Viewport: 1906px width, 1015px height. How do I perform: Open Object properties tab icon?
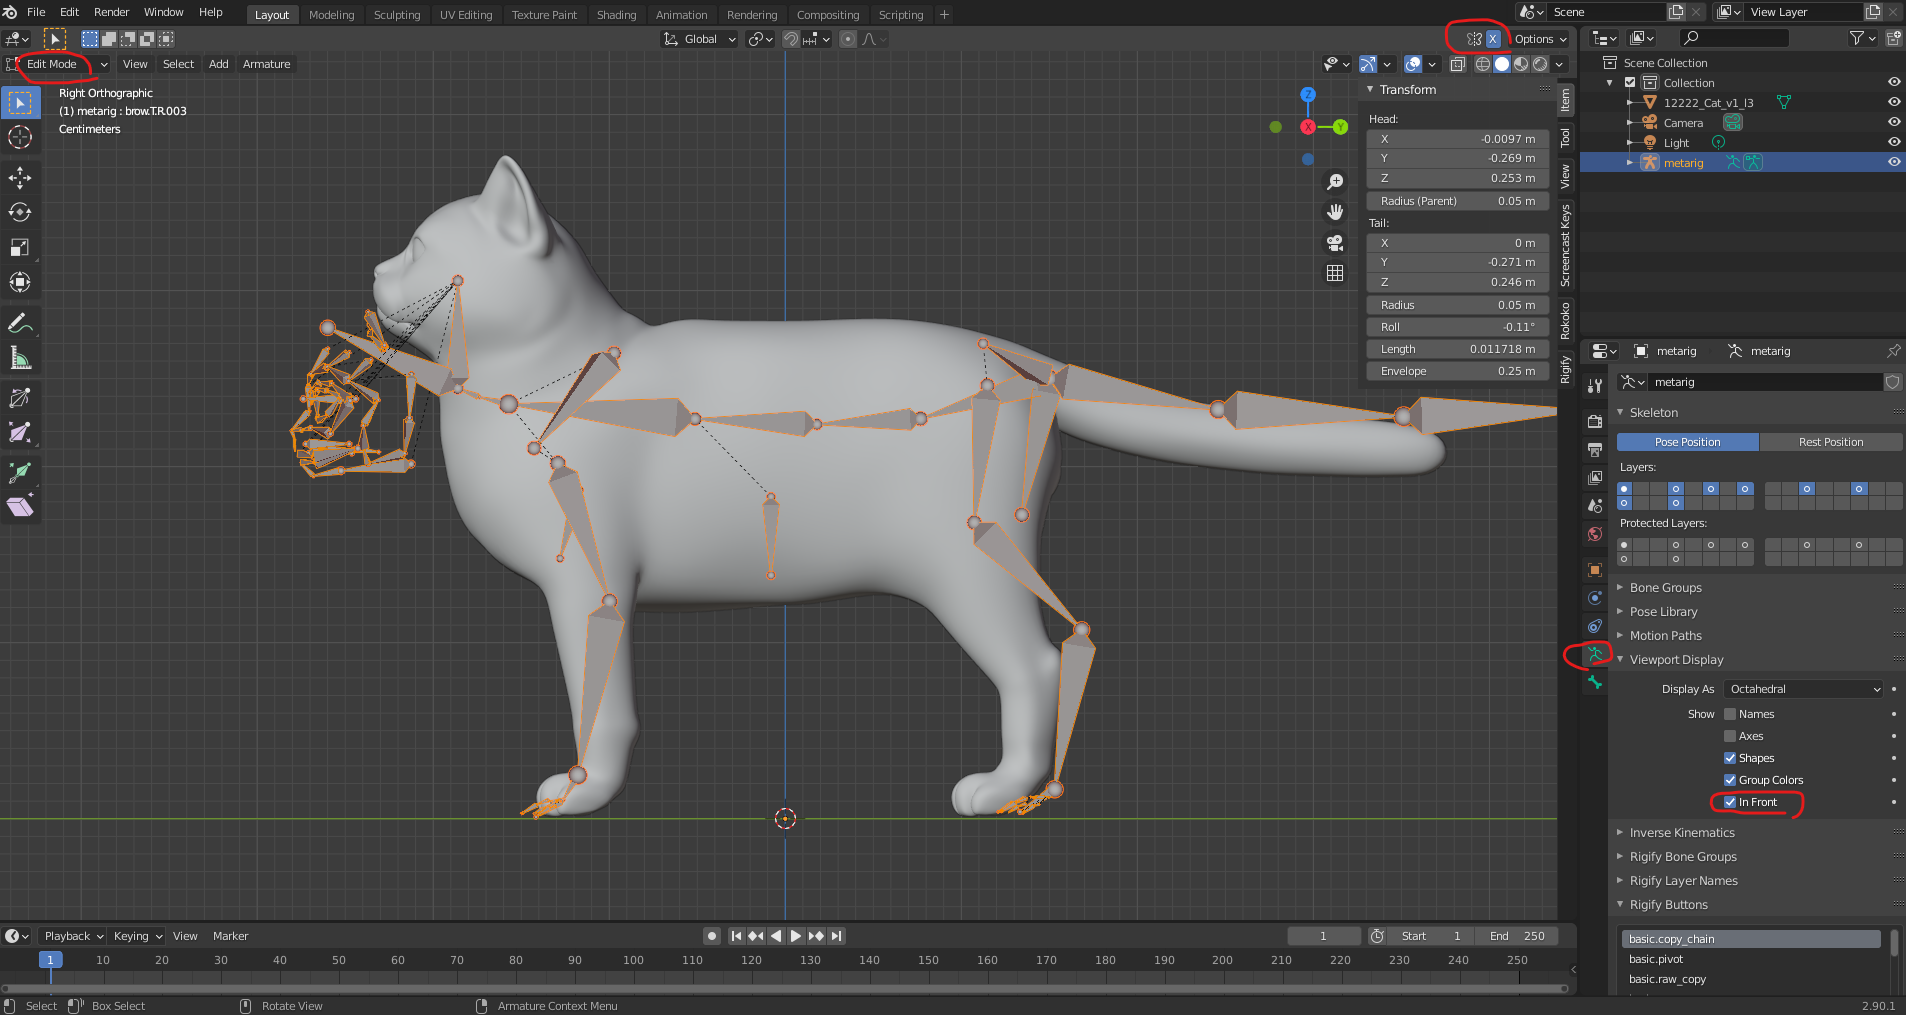[1595, 570]
